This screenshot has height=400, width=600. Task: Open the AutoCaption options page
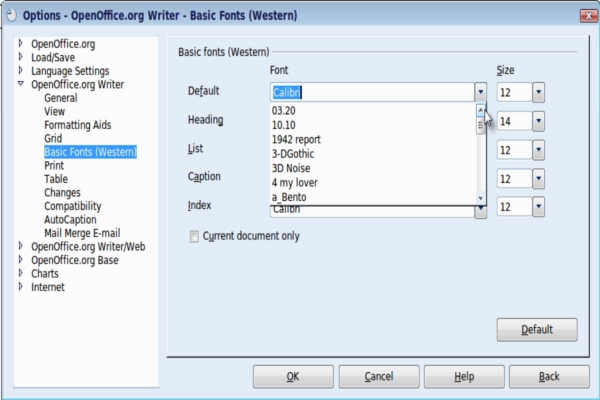tap(70, 219)
